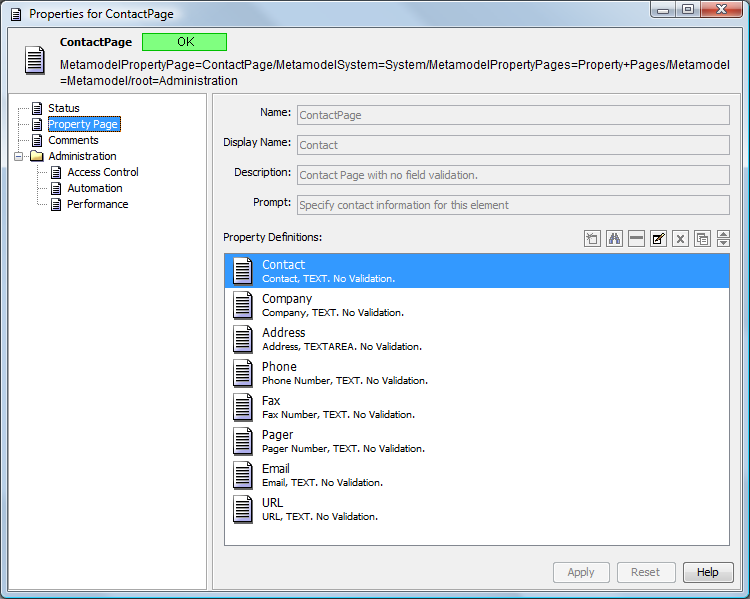Click the Phone property document icon

click(x=243, y=373)
